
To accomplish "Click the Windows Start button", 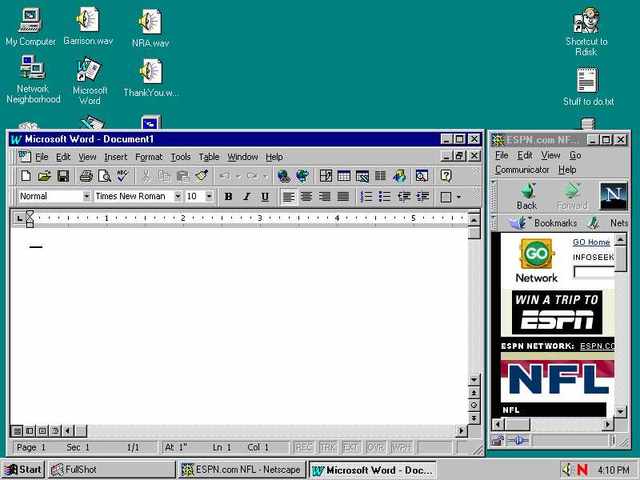I will pyautogui.click(x=23, y=469).
